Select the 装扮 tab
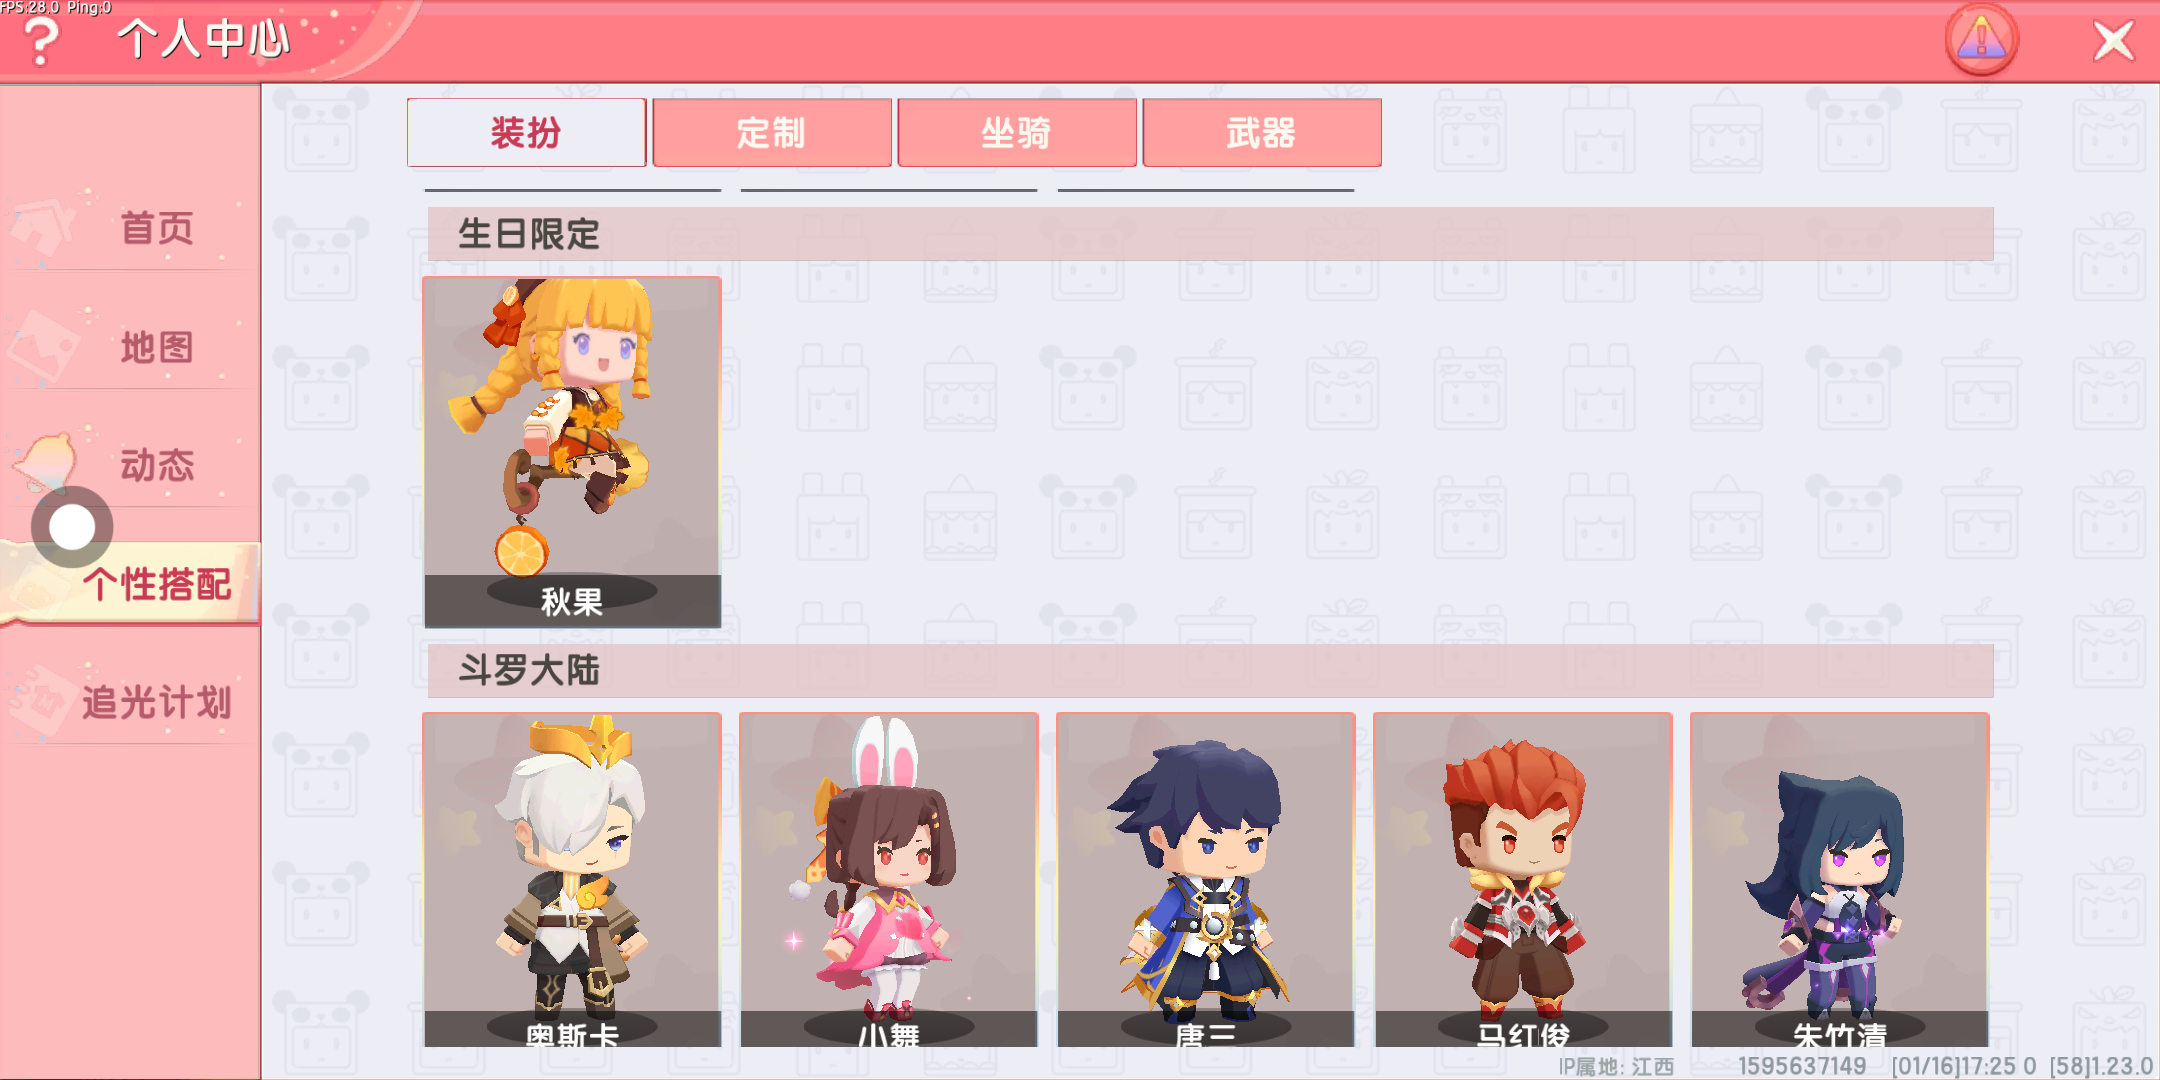Viewport: 2160px width, 1080px height. click(x=526, y=132)
